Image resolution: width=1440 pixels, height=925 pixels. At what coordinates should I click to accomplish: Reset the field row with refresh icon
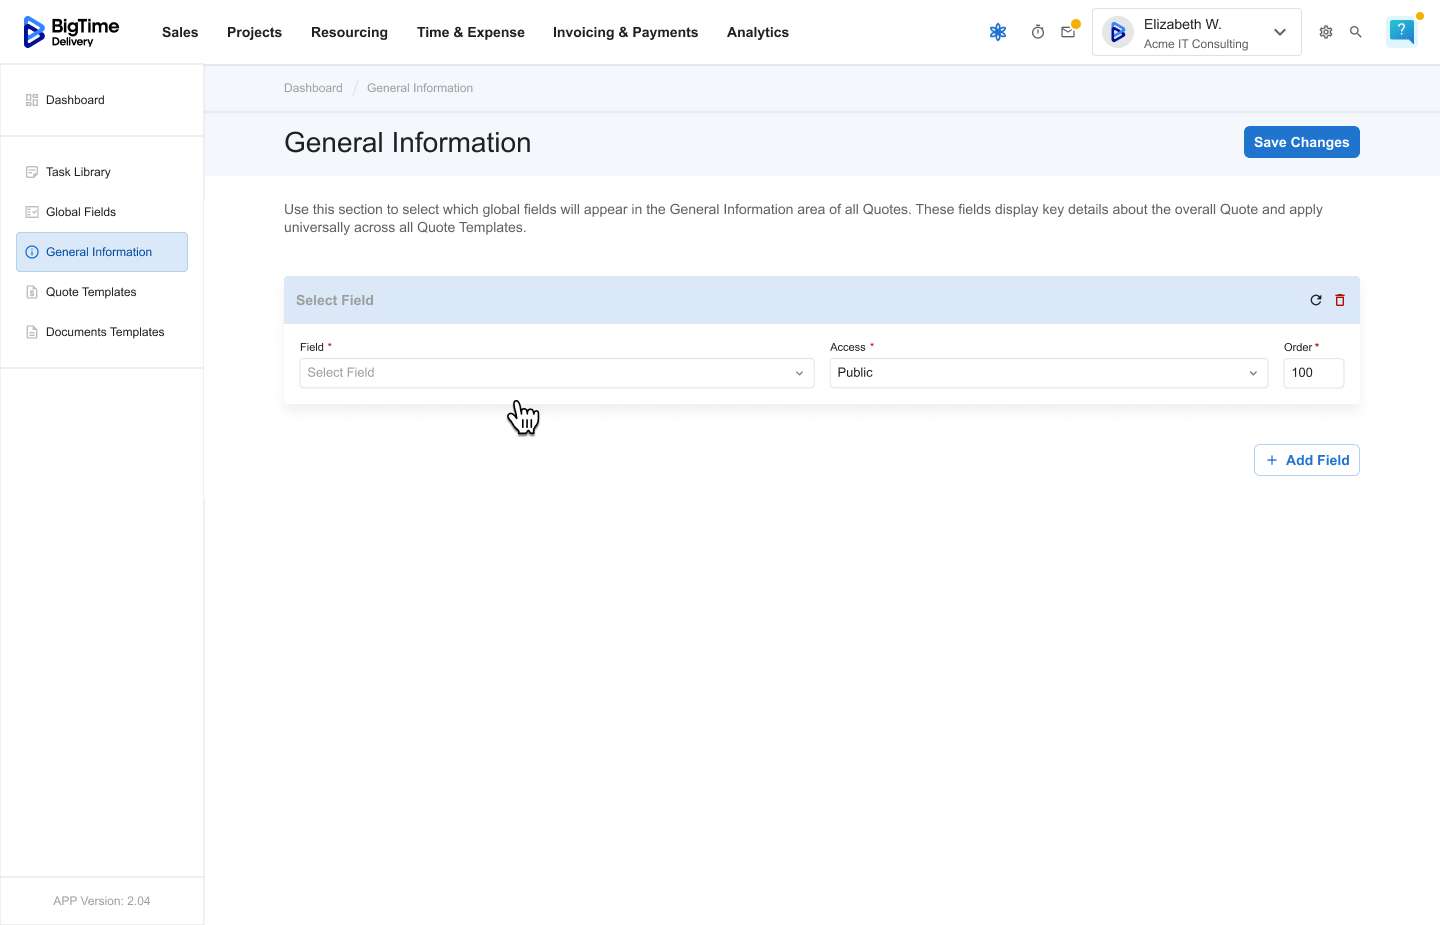tap(1316, 300)
